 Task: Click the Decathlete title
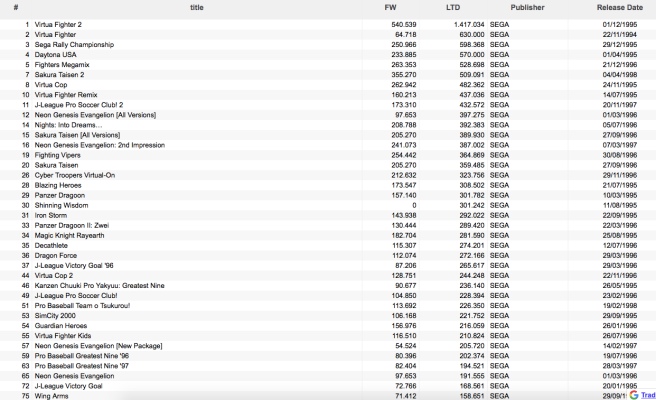pos(51,246)
